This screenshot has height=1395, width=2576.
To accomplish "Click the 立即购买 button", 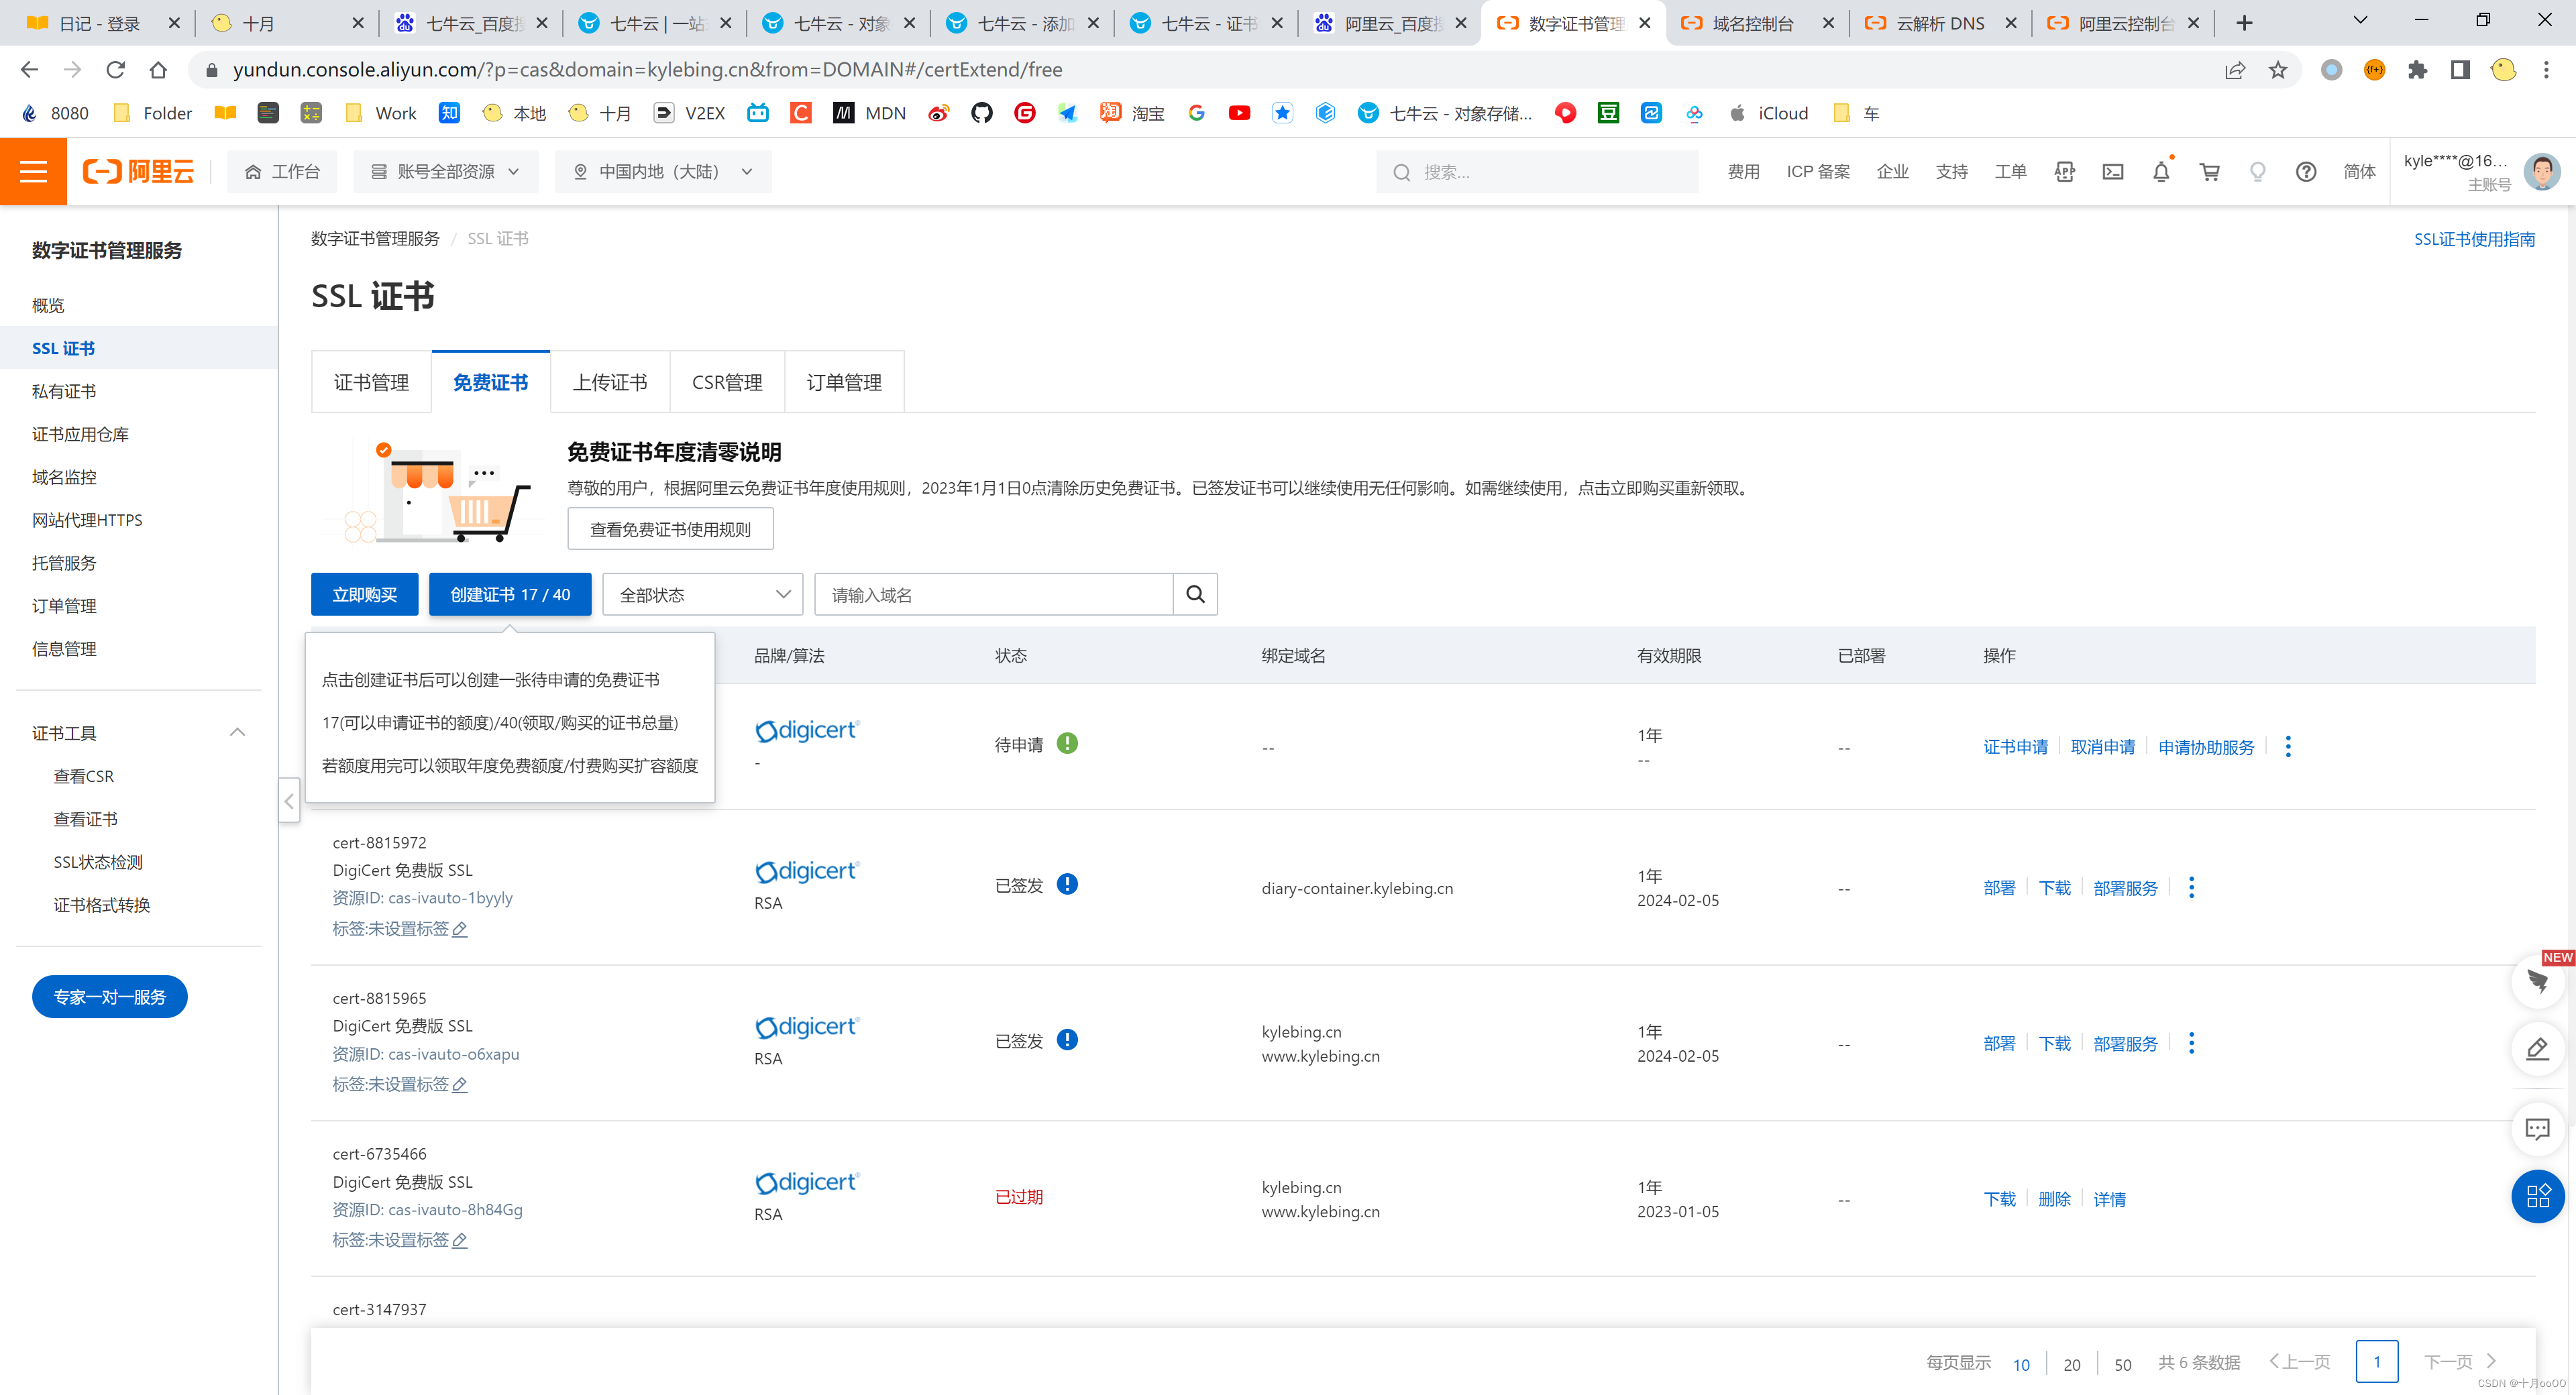I will (x=364, y=595).
